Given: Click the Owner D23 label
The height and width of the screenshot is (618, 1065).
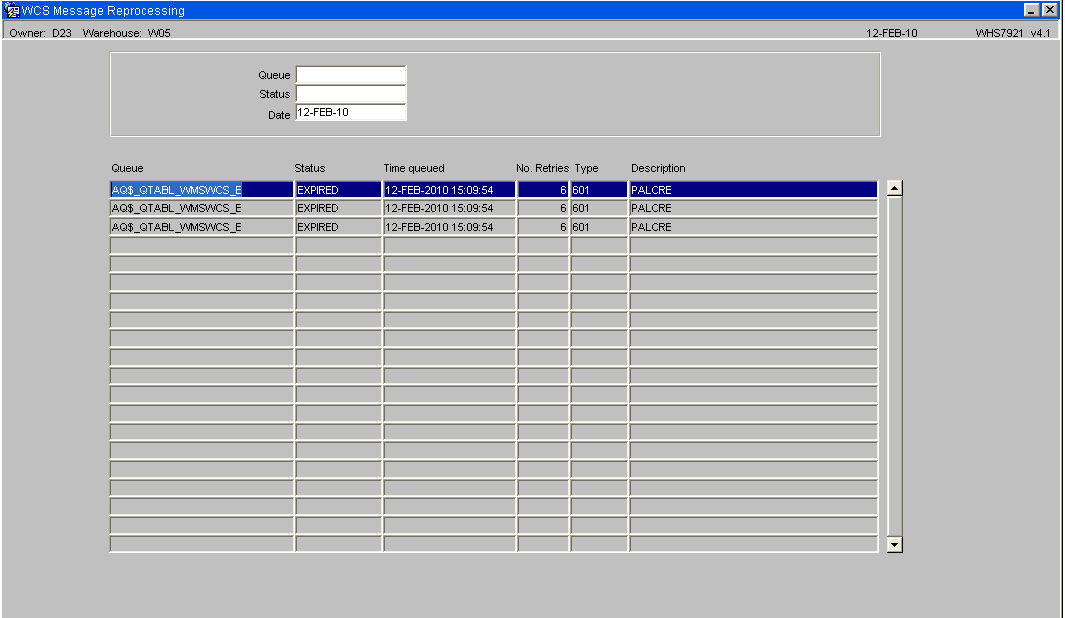Looking at the screenshot, I should 40,33.
